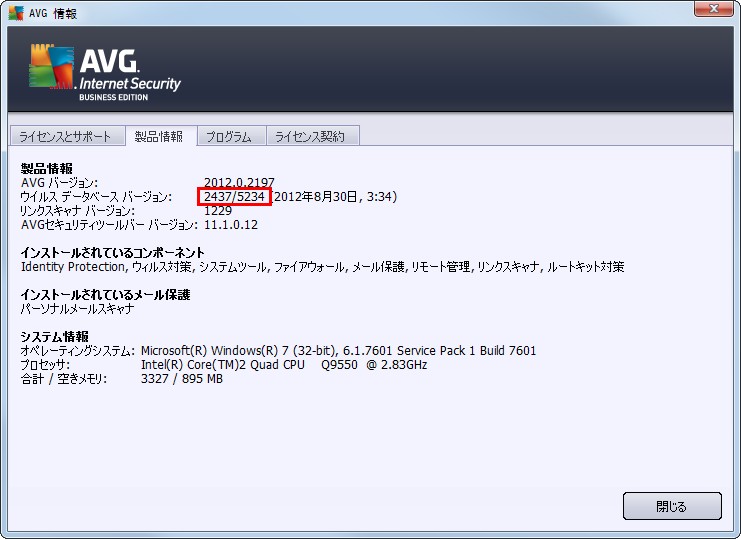Select toolbar version 11.1.0.12
Image resolution: width=741 pixels, height=539 pixels.
pyautogui.click(x=231, y=224)
